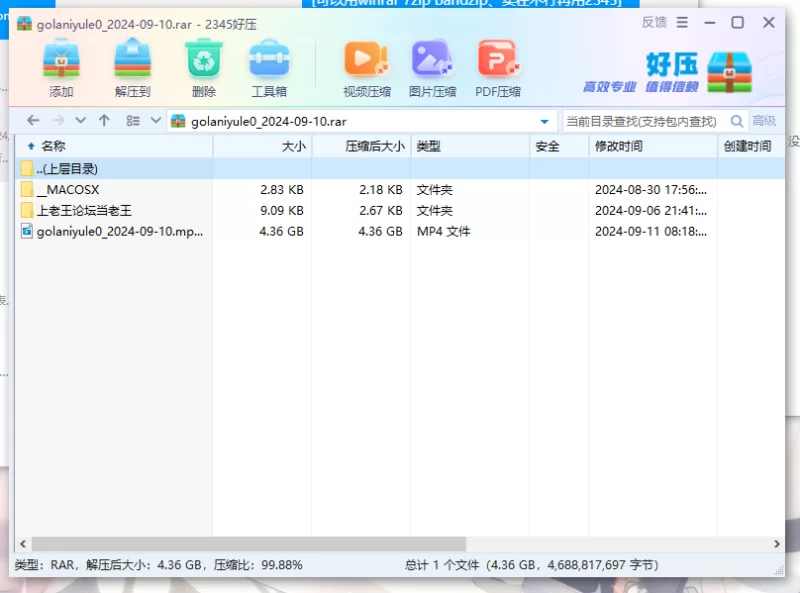Viewport: 800px width, 593px height.
Task: Click the MP4 文件 type cell
Action: pos(443,231)
